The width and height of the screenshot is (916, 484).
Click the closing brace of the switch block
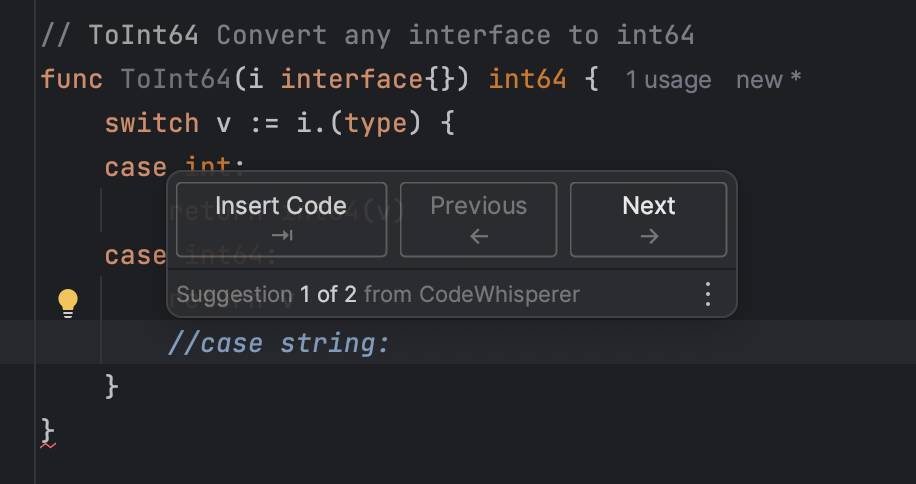pos(112,386)
